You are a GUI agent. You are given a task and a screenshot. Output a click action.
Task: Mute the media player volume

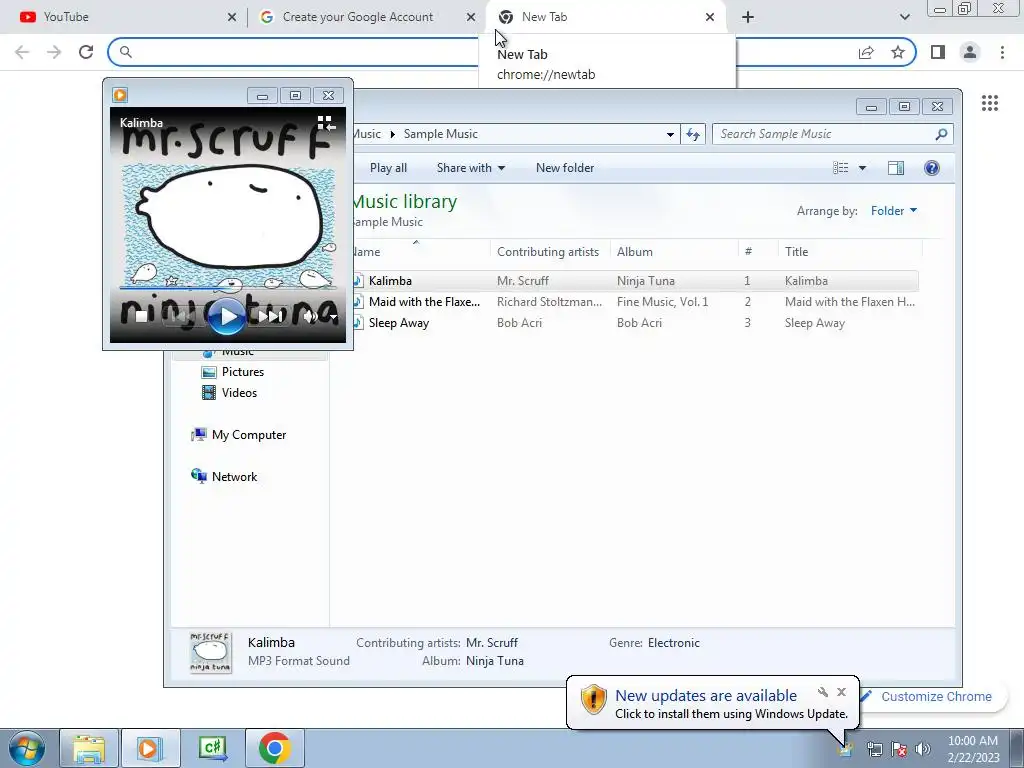[x=311, y=317]
